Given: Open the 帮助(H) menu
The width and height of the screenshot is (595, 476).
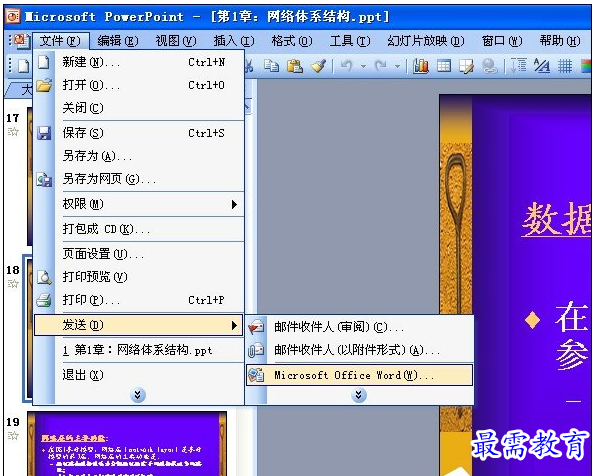Looking at the screenshot, I should 560,41.
